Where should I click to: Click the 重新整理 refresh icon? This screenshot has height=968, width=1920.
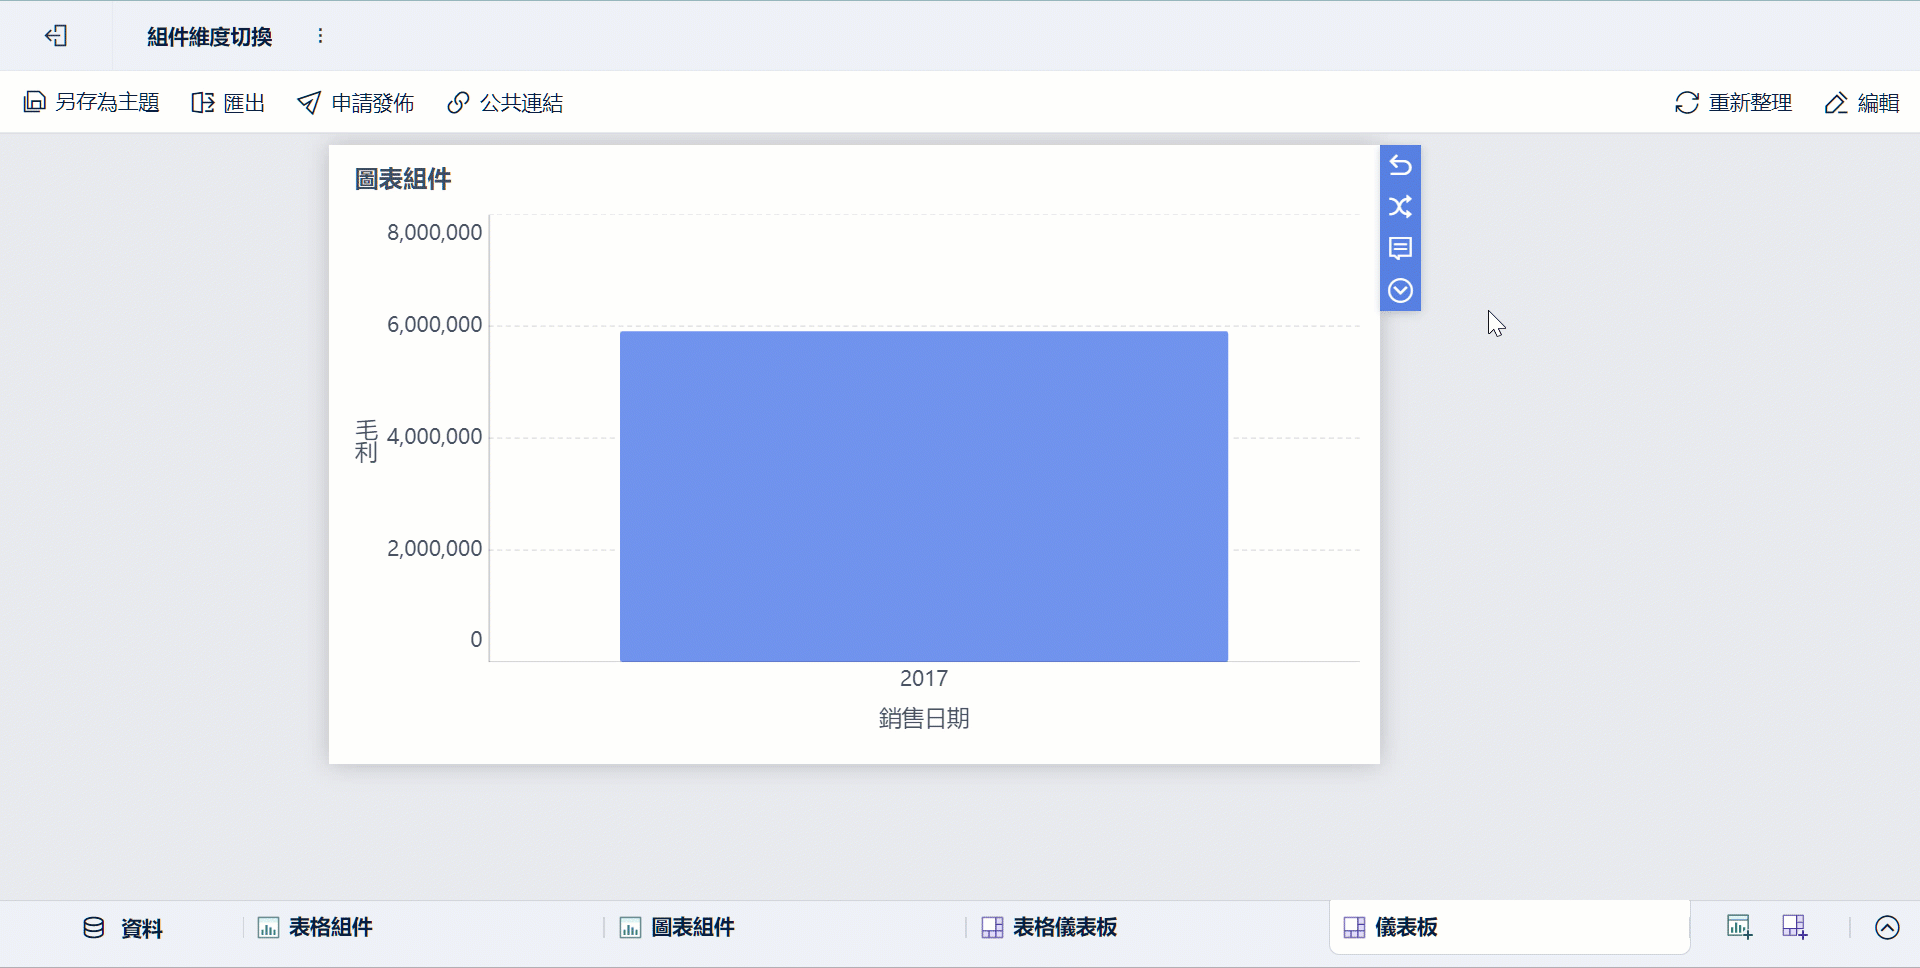(x=1732, y=102)
